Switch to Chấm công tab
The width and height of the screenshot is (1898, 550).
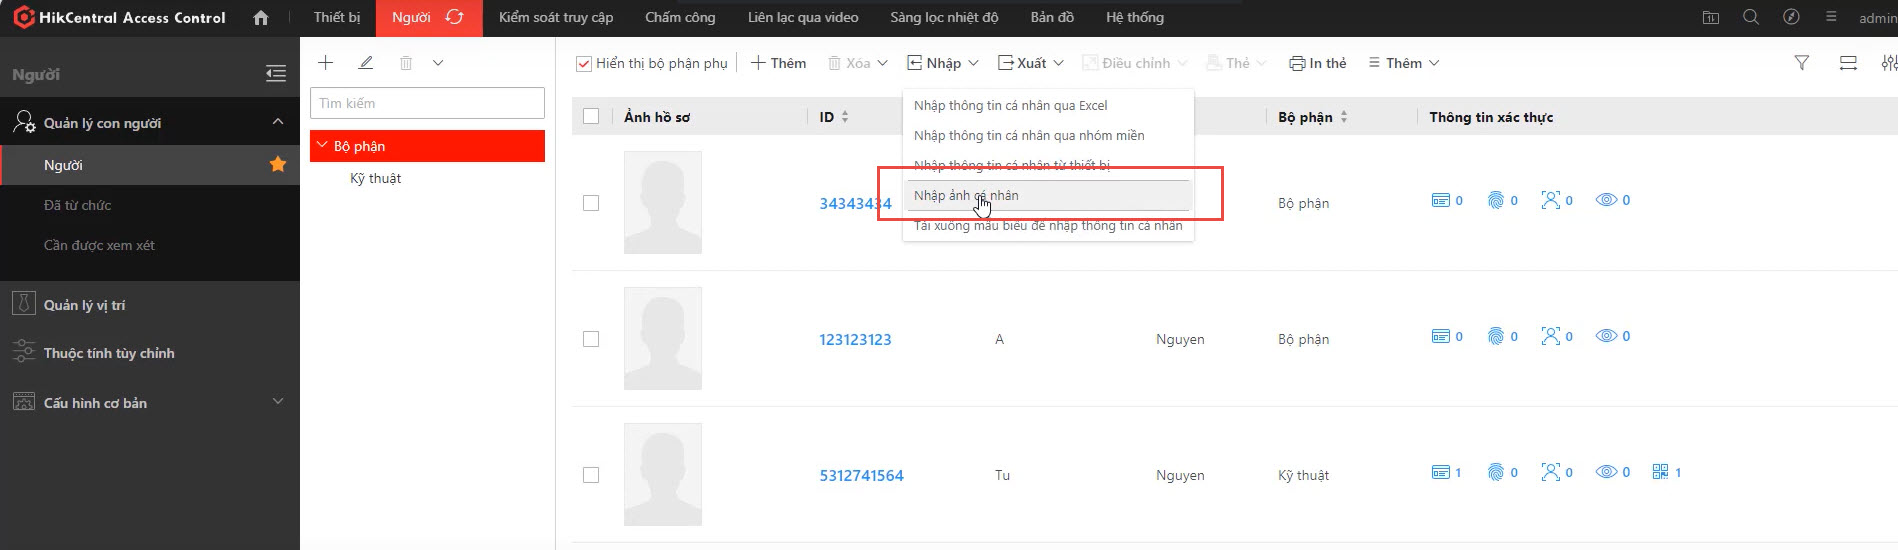coord(680,18)
